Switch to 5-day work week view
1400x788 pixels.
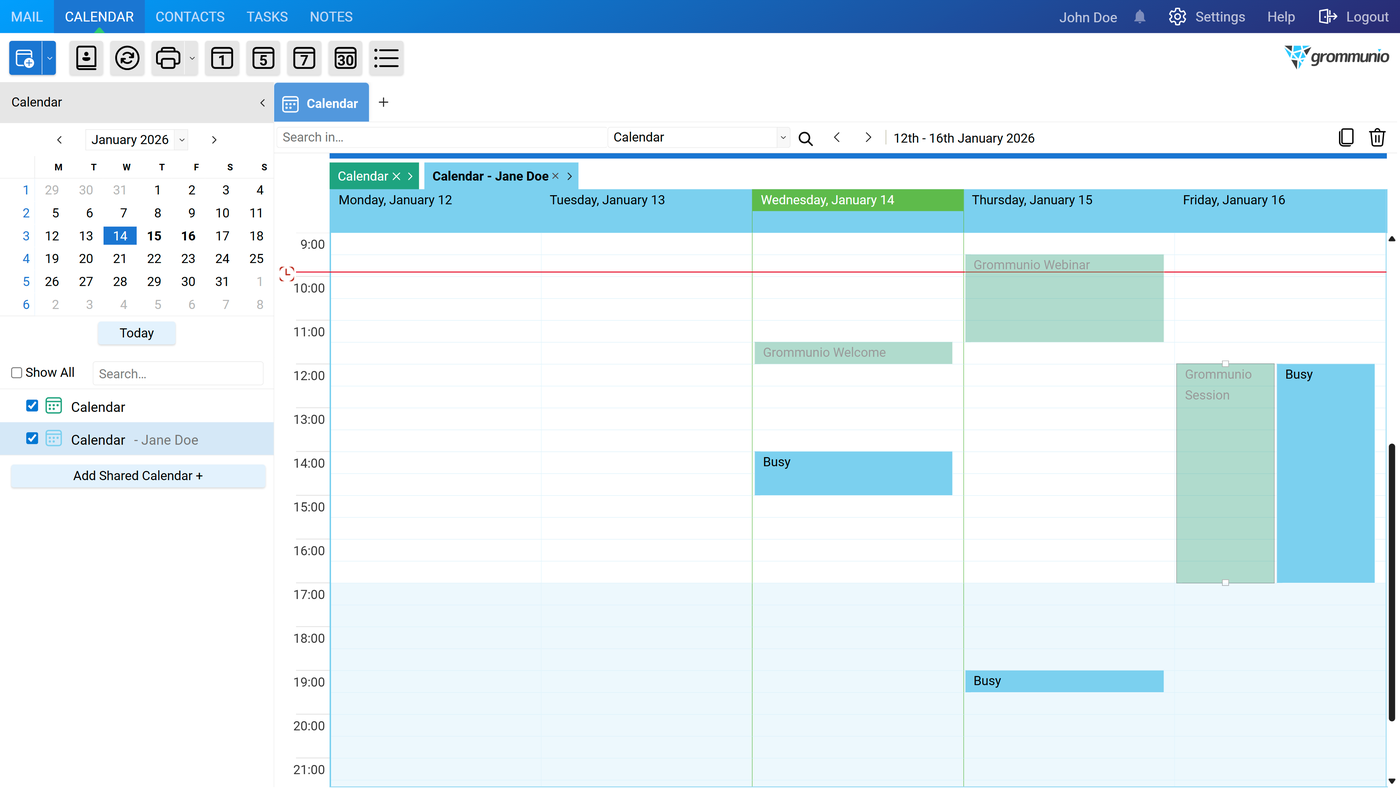pyautogui.click(x=263, y=59)
